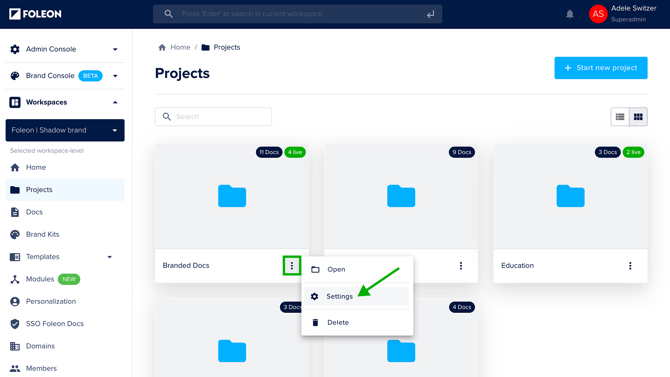Click the Docs file icon
This screenshot has width=670, height=377.
[15, 212]
